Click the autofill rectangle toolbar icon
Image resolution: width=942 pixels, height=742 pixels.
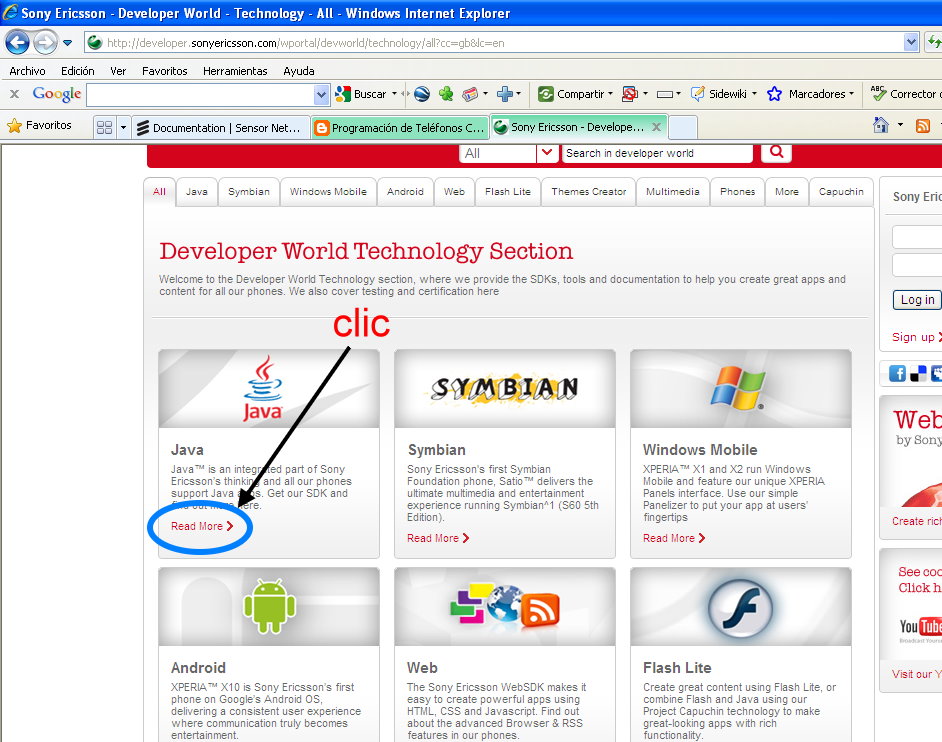(664, 94)
